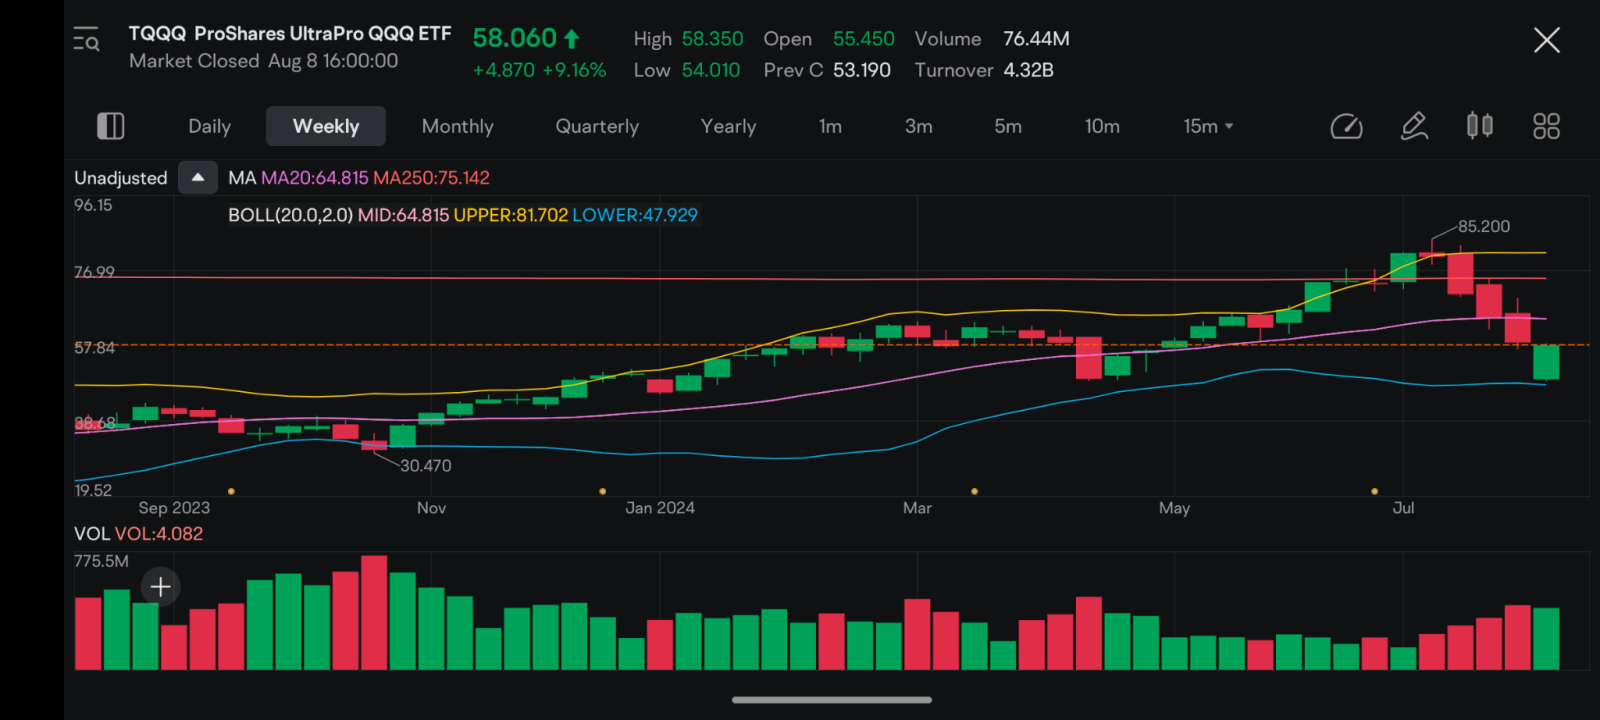This screenshot has height=720, width=1600.
Task: Click the Market Closed Aug 8 status
Action: 264,61
